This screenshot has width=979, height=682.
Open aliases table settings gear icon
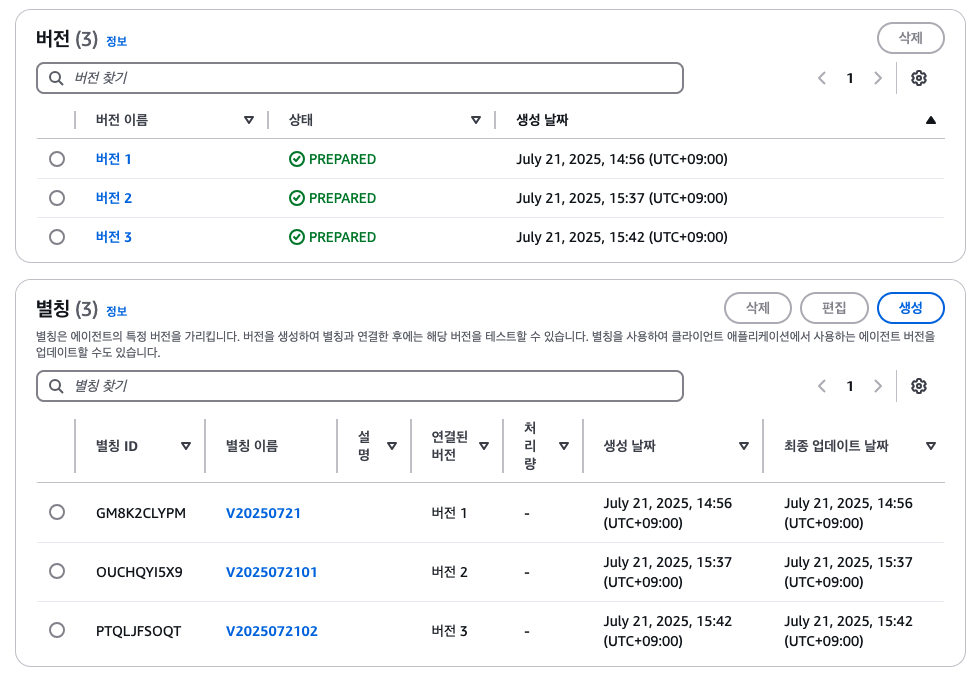918,386
